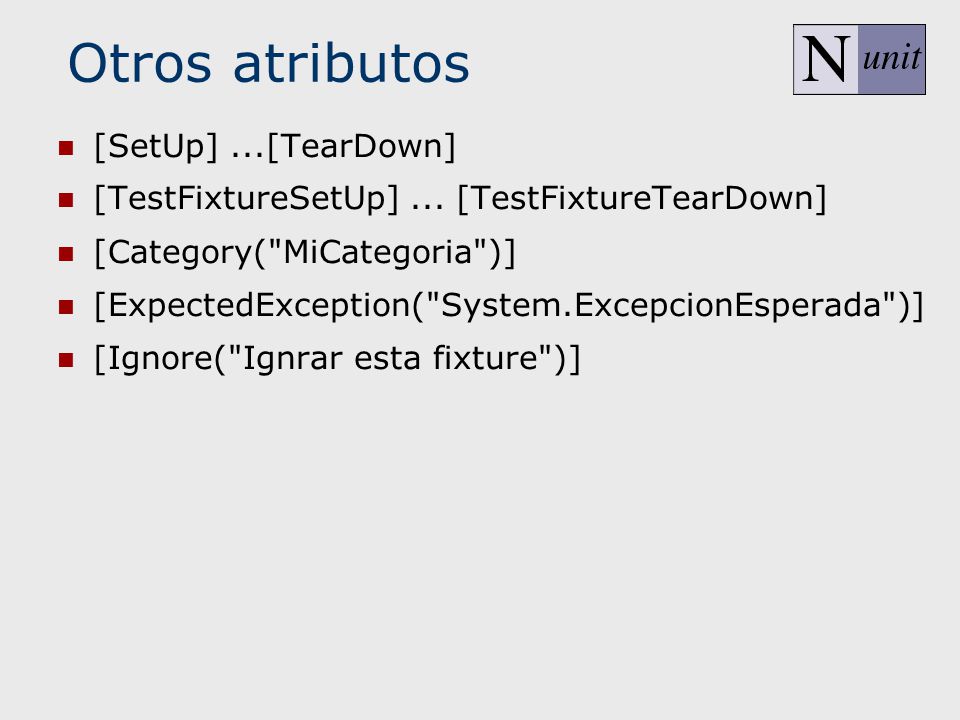Select the red bullet beside [Ignore
Screen dimensions: 960x720
66,359
